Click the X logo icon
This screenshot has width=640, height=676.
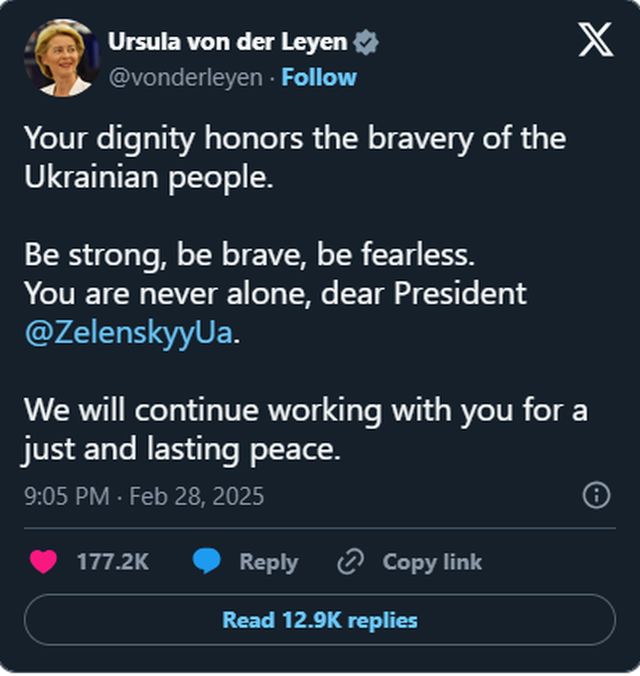tap(596, 40)
